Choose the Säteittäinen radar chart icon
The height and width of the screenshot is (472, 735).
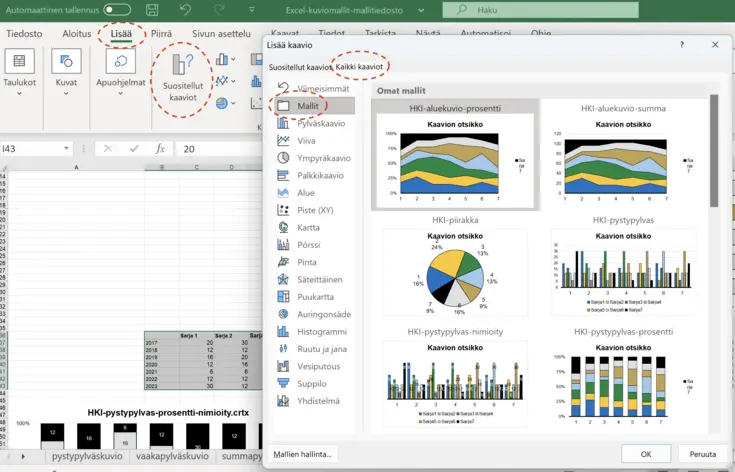click(283, 279)
